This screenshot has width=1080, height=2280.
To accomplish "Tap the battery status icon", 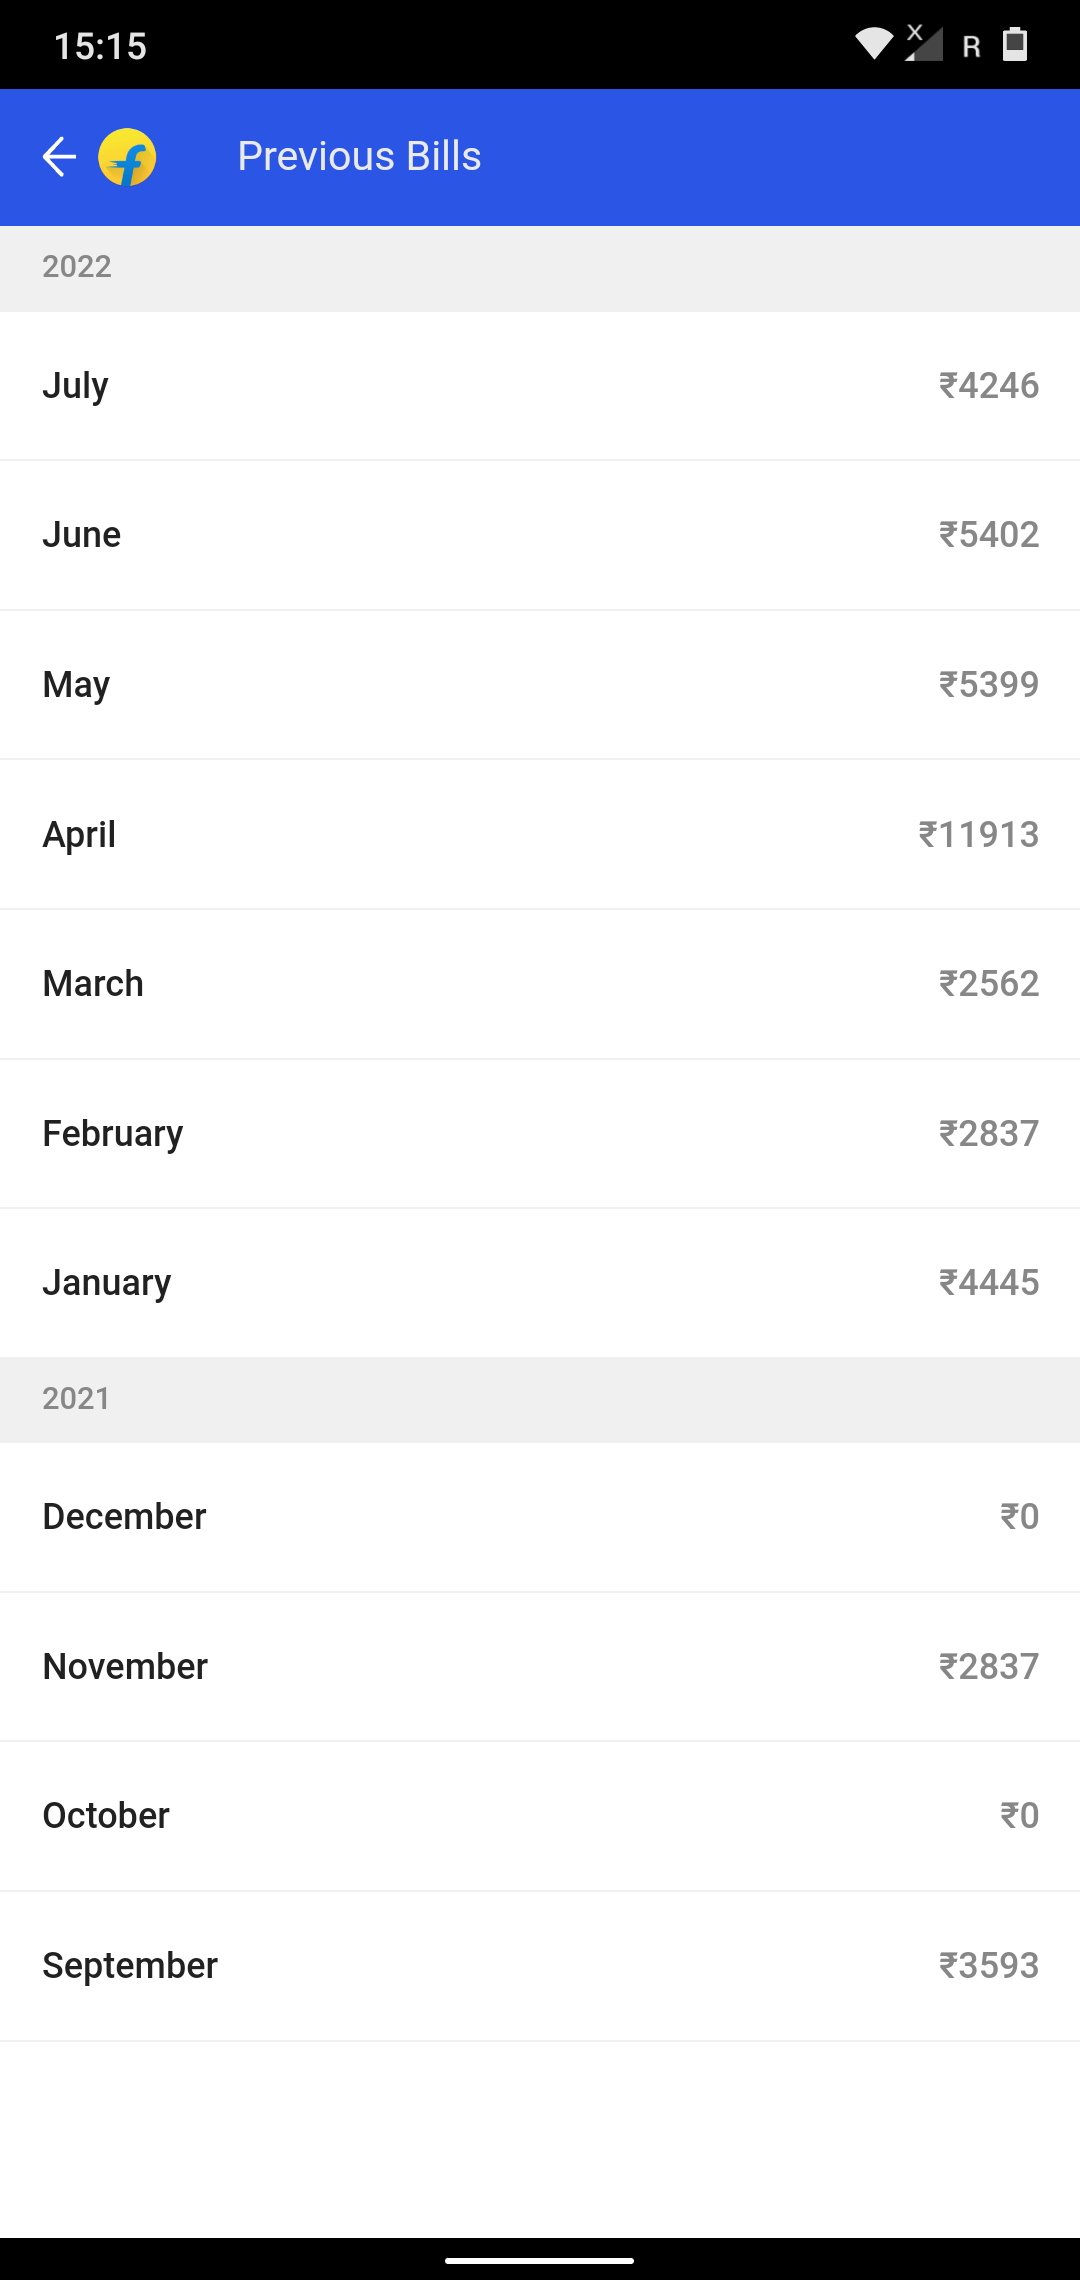I will [1015, 44].
